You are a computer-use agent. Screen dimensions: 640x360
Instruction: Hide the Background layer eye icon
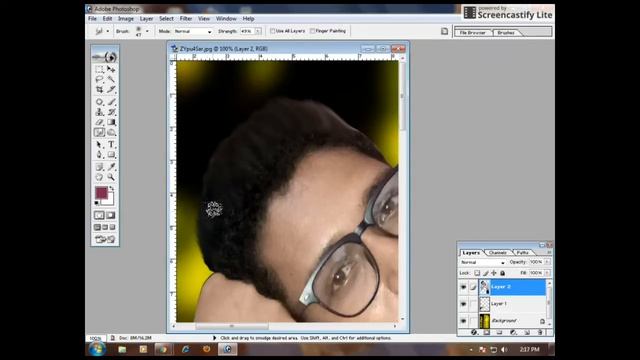click(463, 321)
